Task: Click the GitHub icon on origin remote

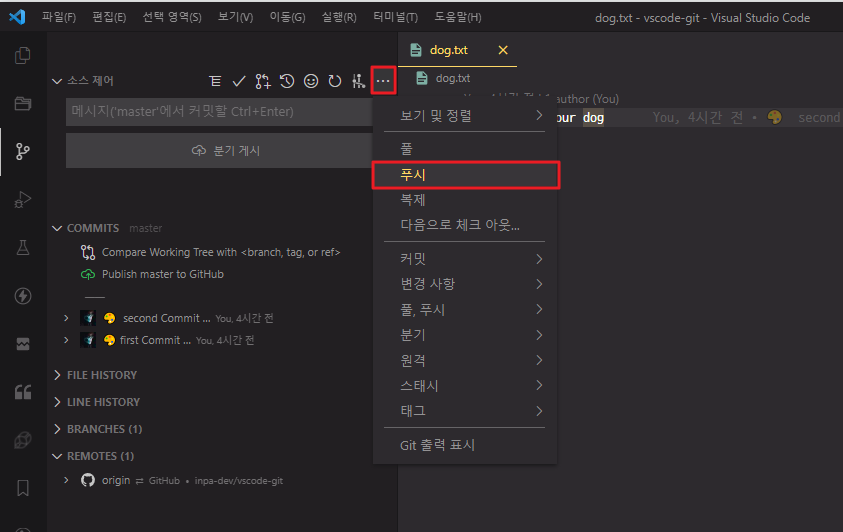Action: click(x=88, y=480)
